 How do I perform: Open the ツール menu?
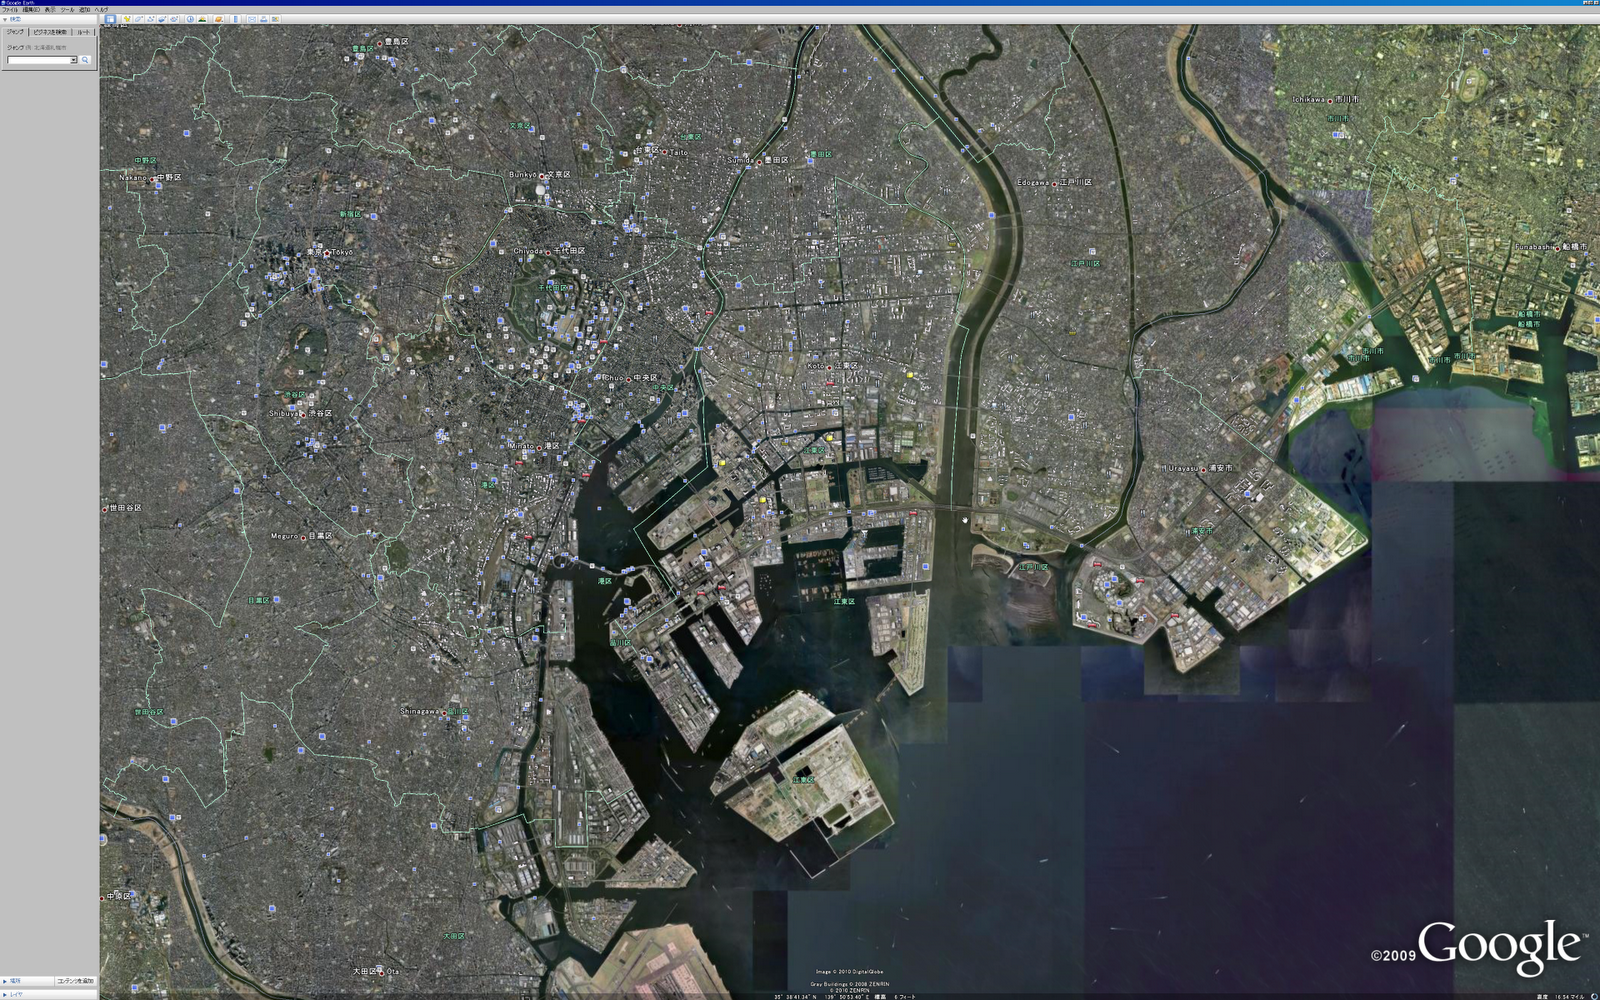click(67, 9)
